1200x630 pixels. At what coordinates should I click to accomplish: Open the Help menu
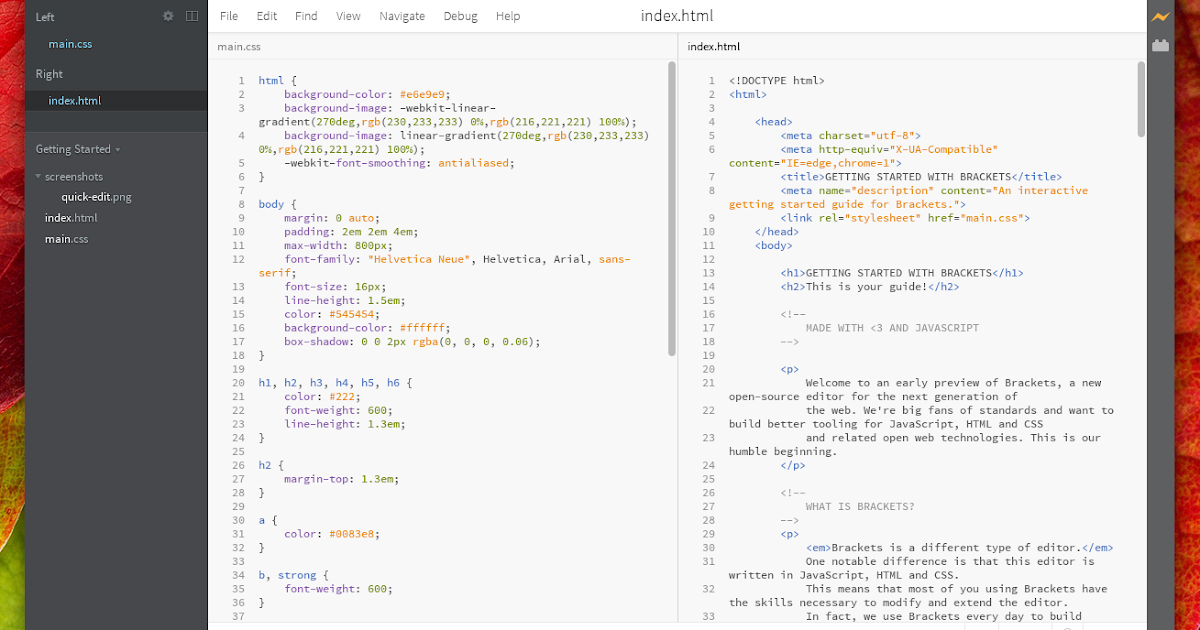point(508,16)
